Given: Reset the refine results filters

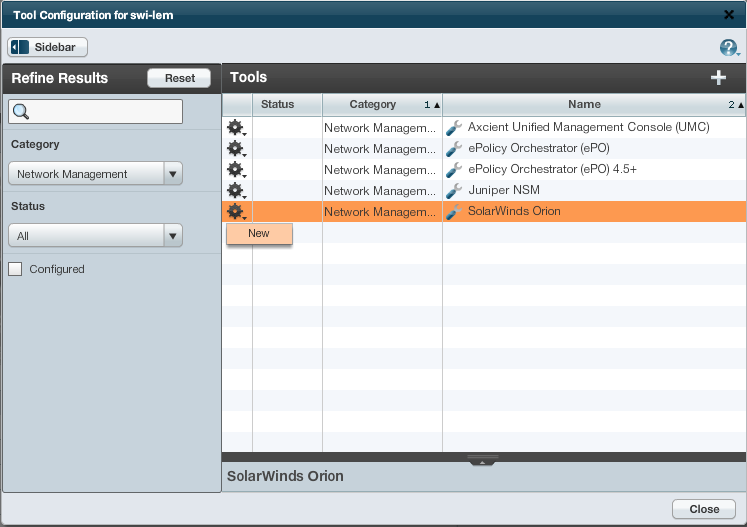Looking at the screenshot, I should (179, 78).
